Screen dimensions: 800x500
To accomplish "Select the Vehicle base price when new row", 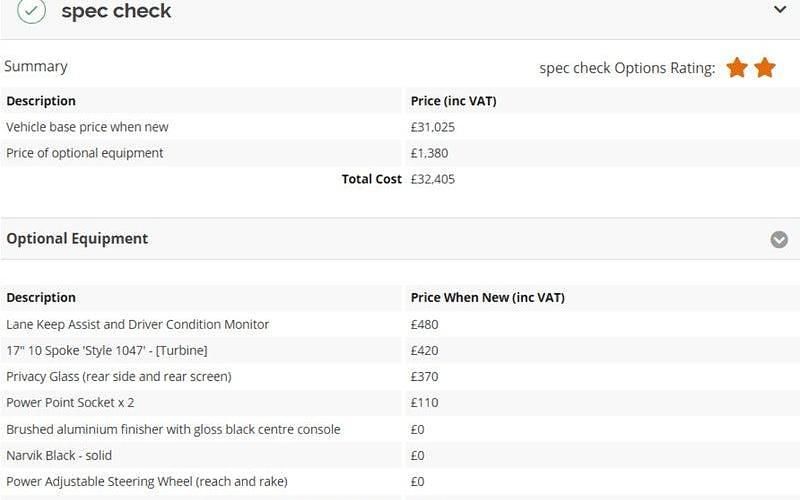I will coord(88,127).
